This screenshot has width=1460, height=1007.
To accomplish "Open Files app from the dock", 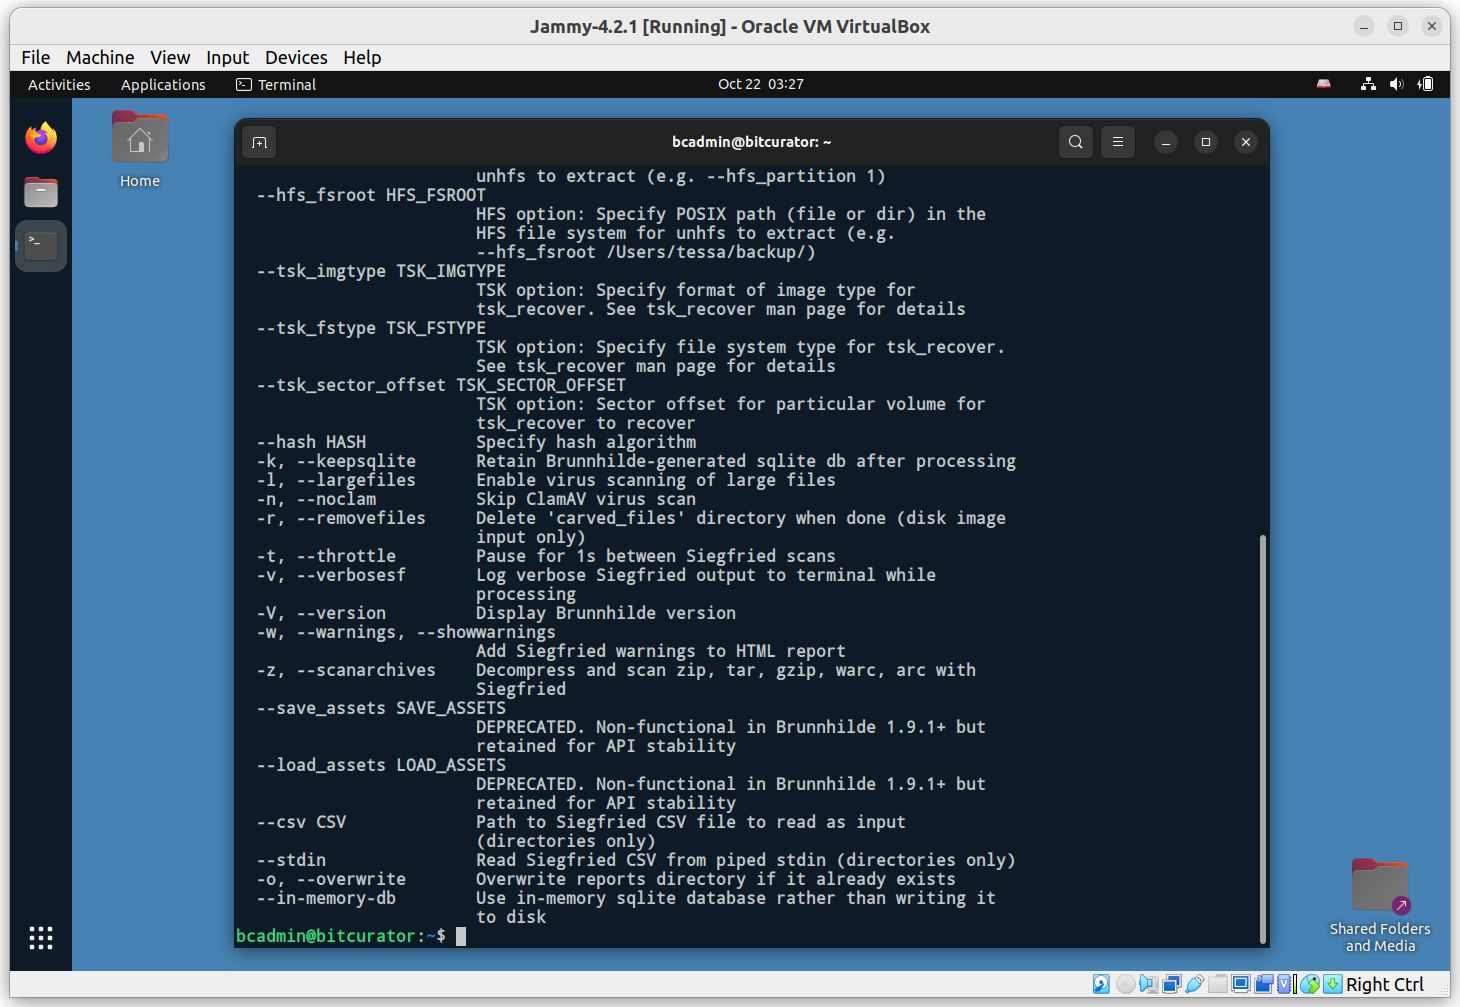I will pyautogui.click(x=41, y=192).
